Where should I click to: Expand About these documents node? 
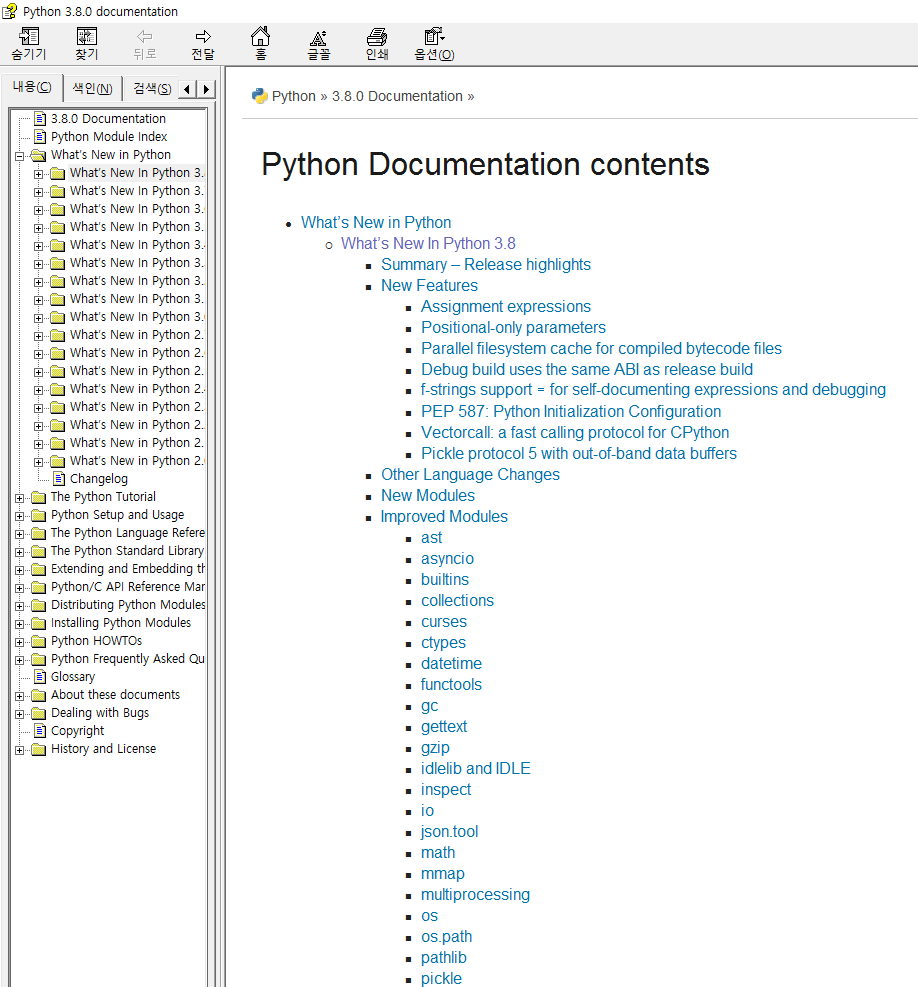[20, 697]
